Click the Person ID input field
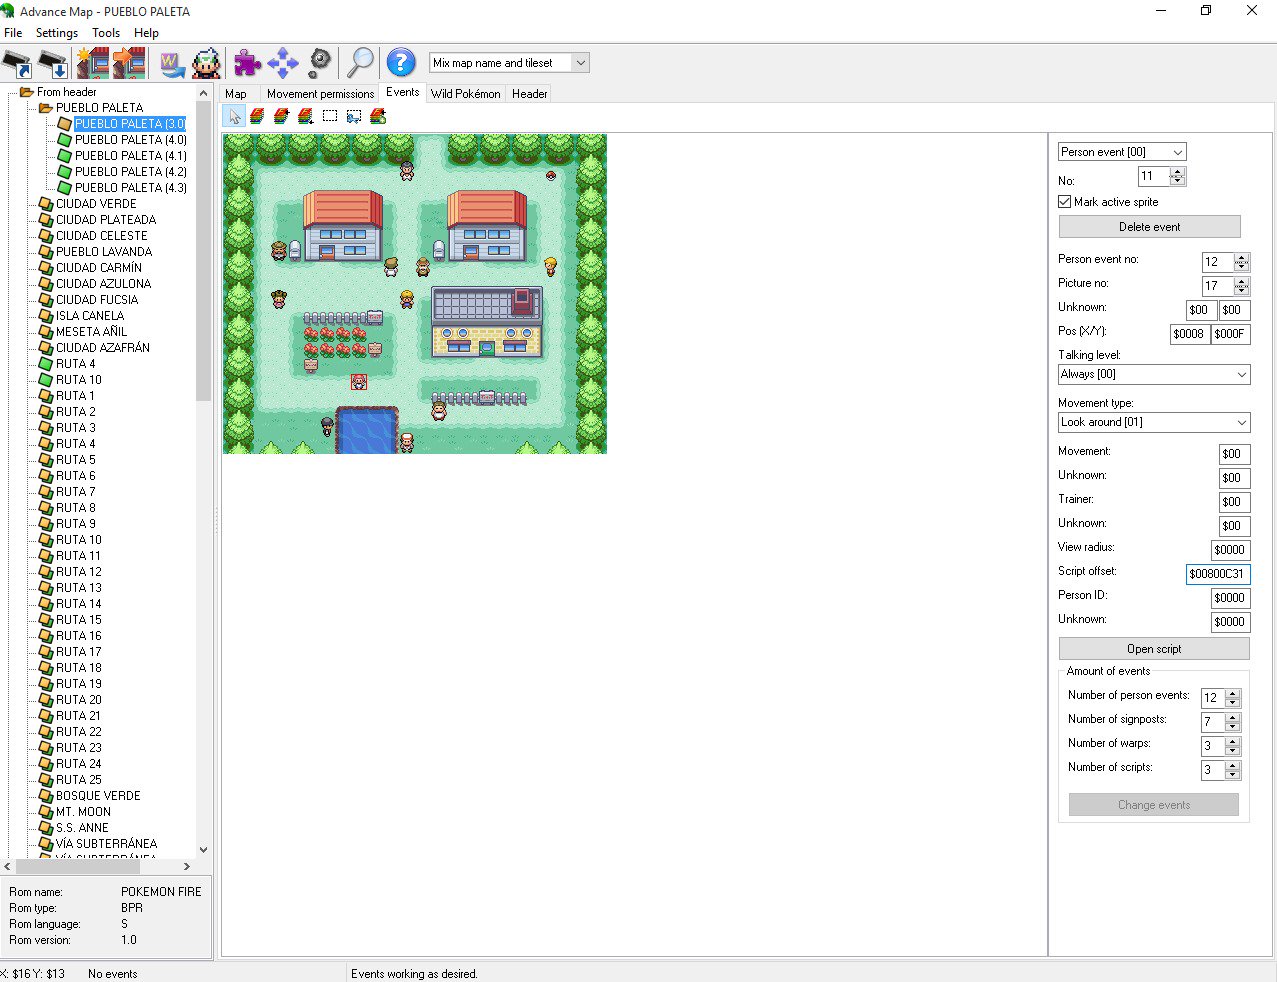Image resolution: width=1277 pixels, height=982 pixels. pos(1230,598)
